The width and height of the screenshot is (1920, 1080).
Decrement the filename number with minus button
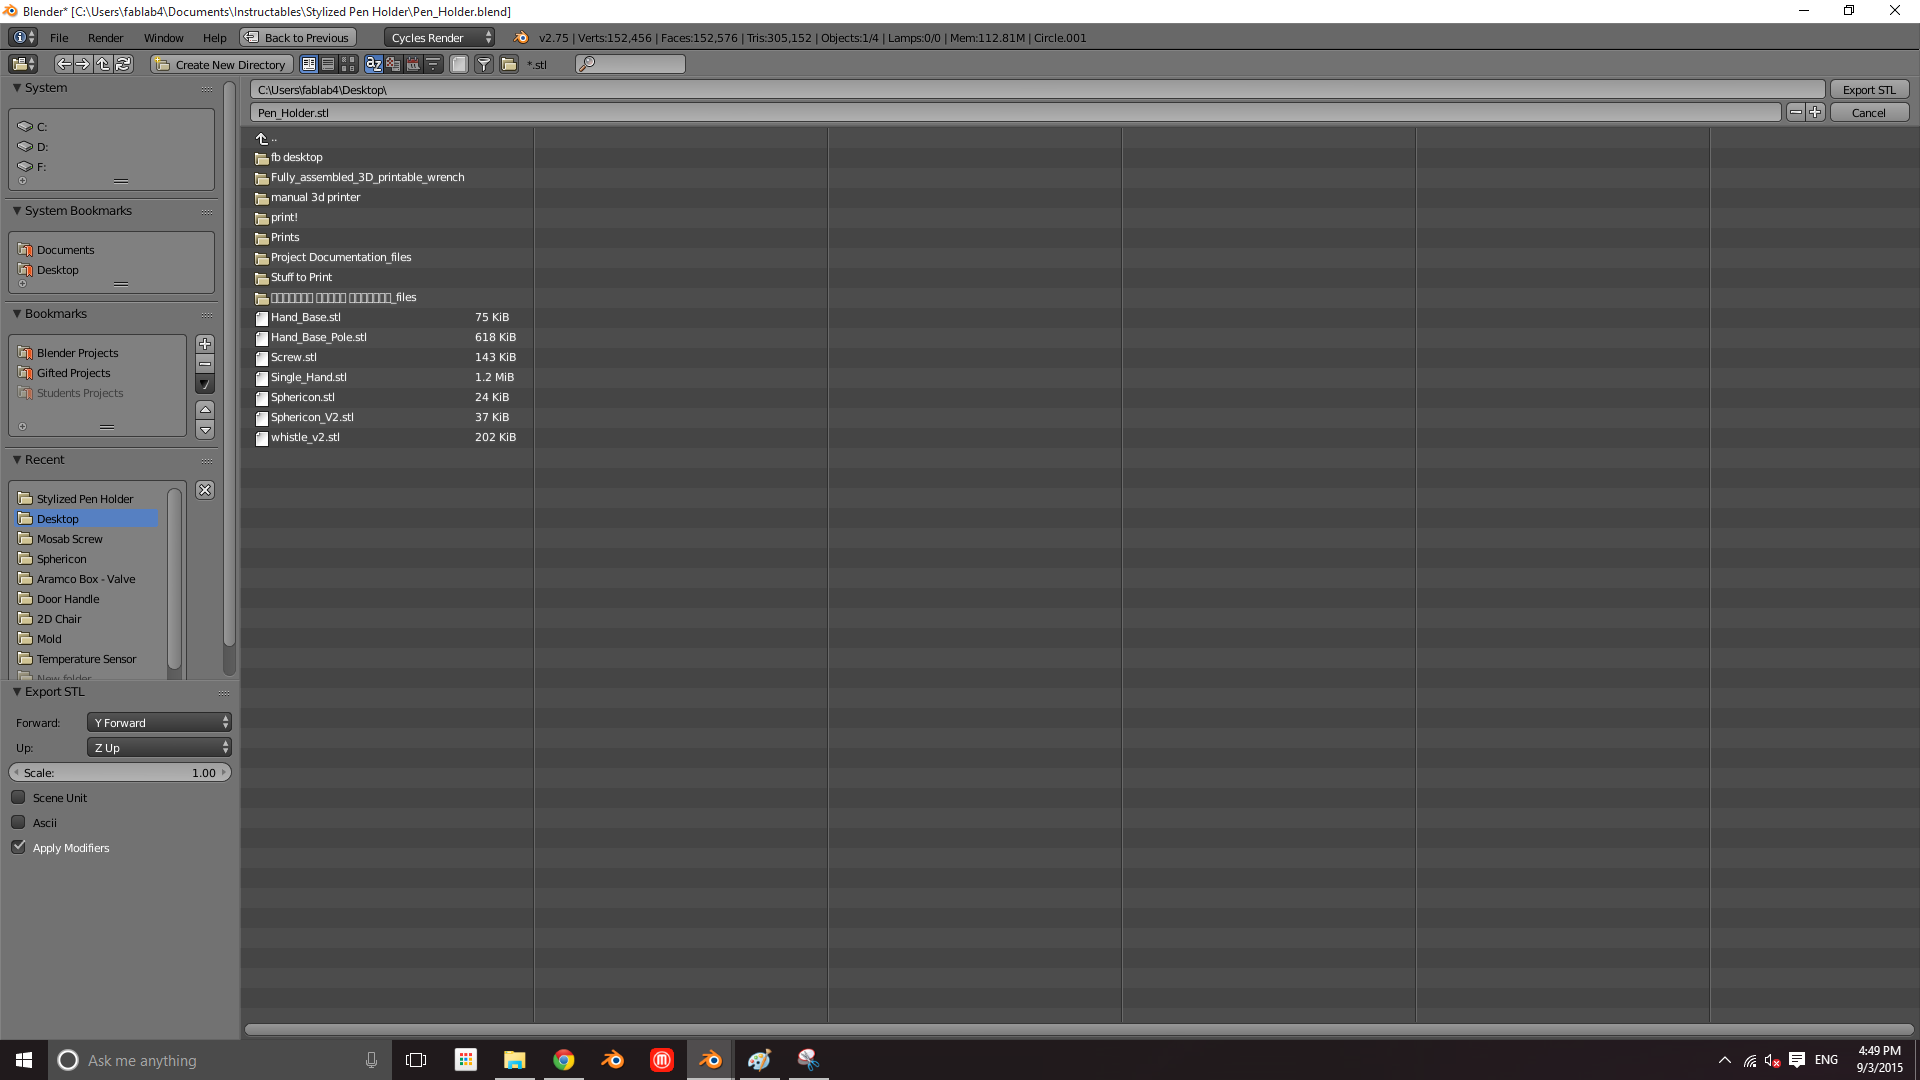coord(1796,112)
